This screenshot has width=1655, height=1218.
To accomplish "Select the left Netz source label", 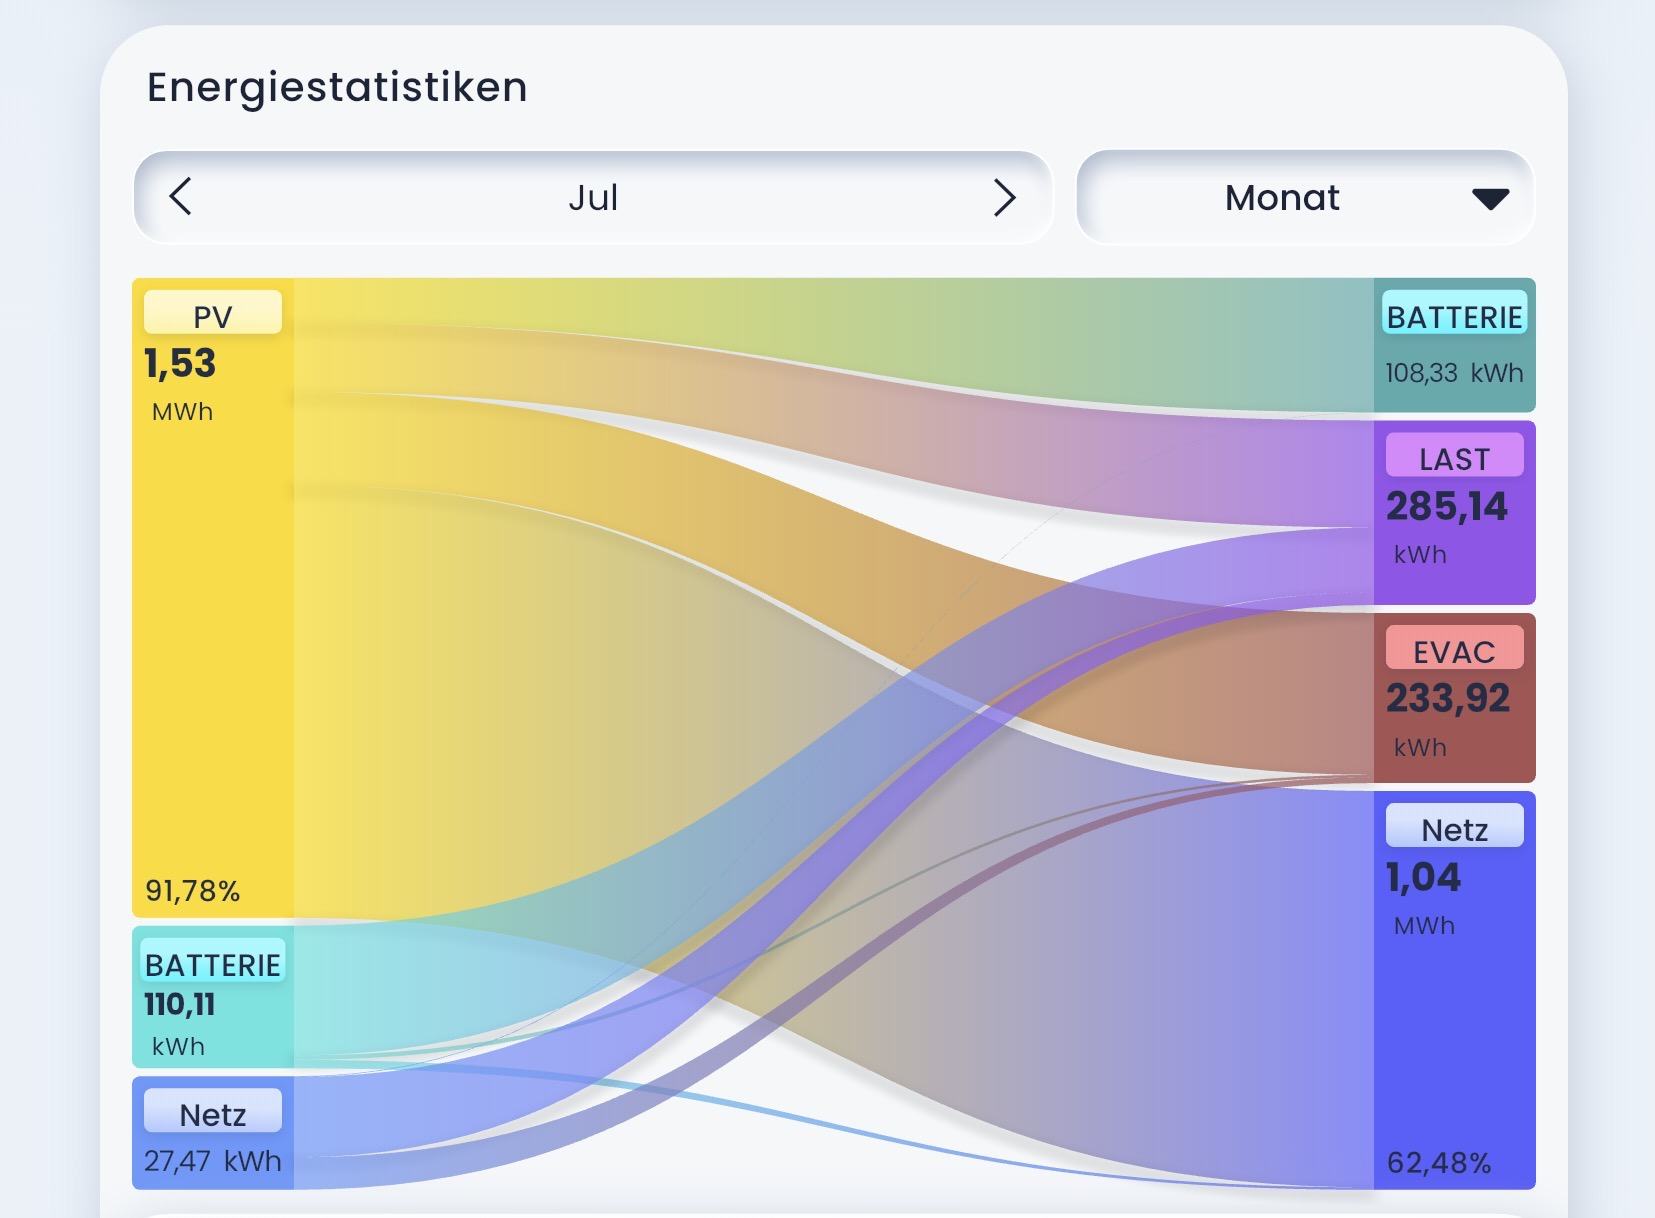I will (213, 1112).
